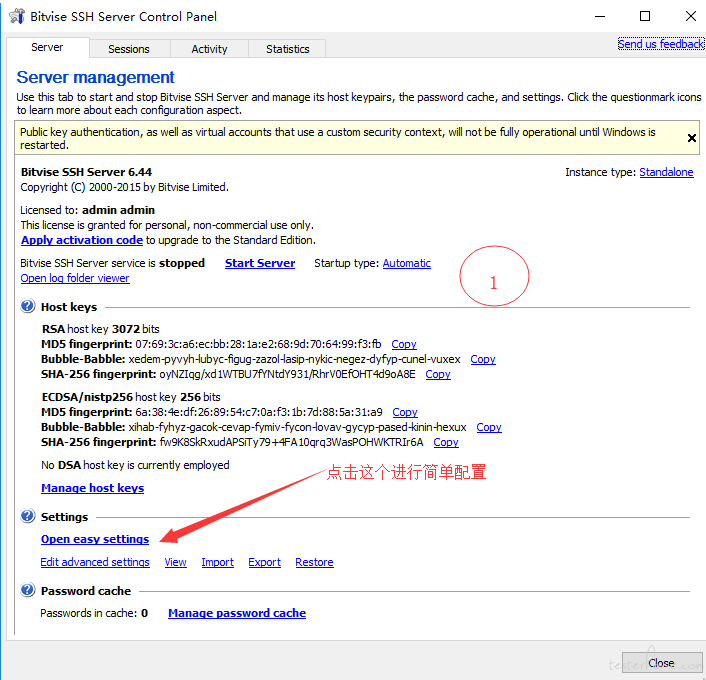
Task: Switch to the Server tab
Action: 47,47
